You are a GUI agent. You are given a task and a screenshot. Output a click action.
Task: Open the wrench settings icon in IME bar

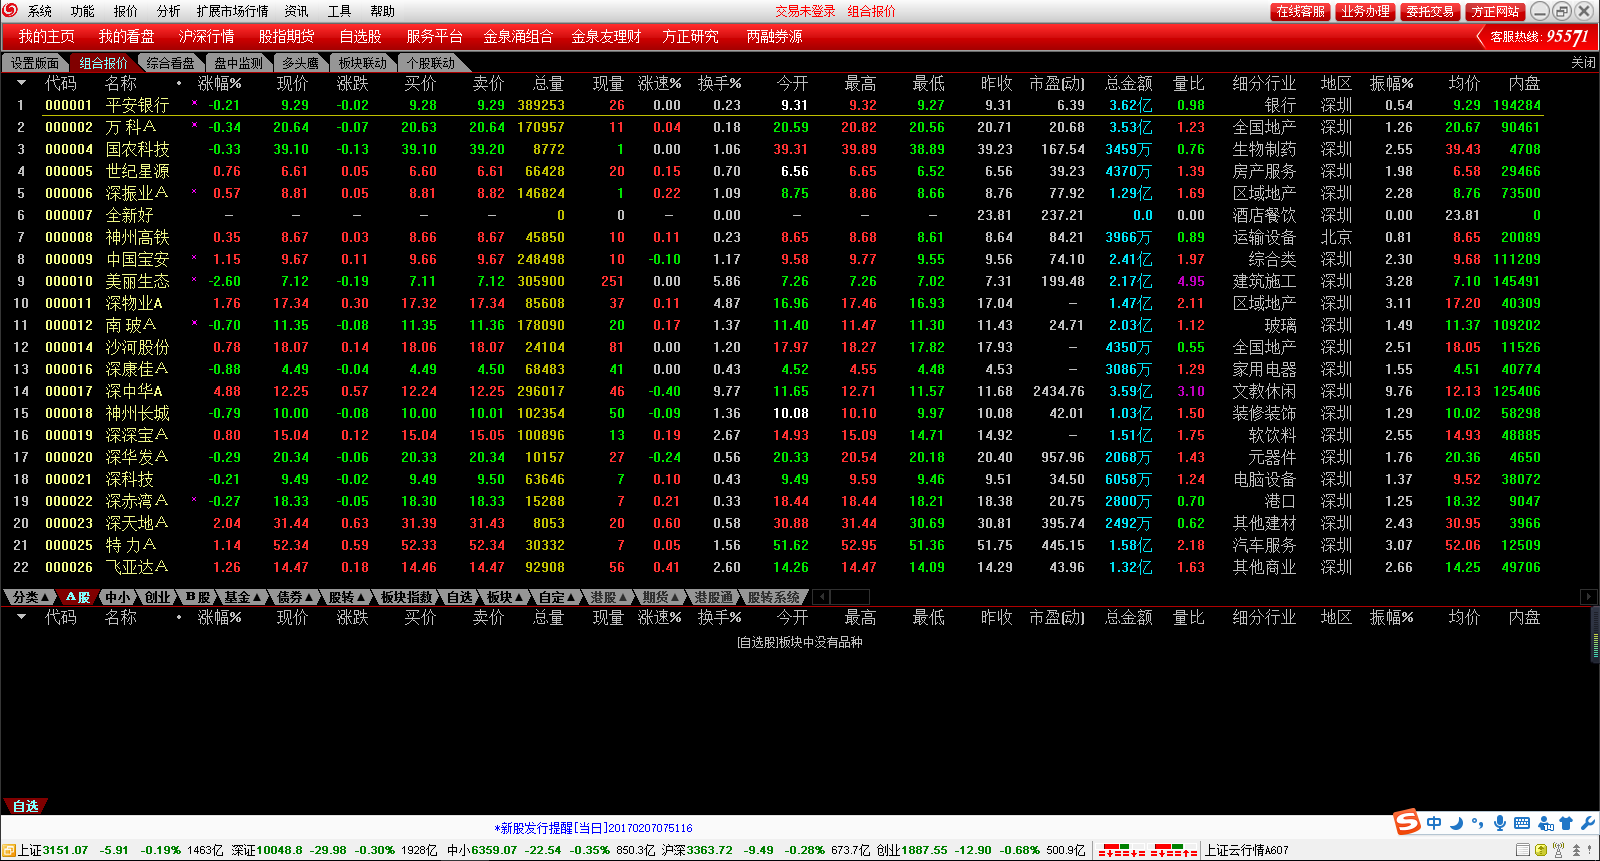pos(1587,823)
